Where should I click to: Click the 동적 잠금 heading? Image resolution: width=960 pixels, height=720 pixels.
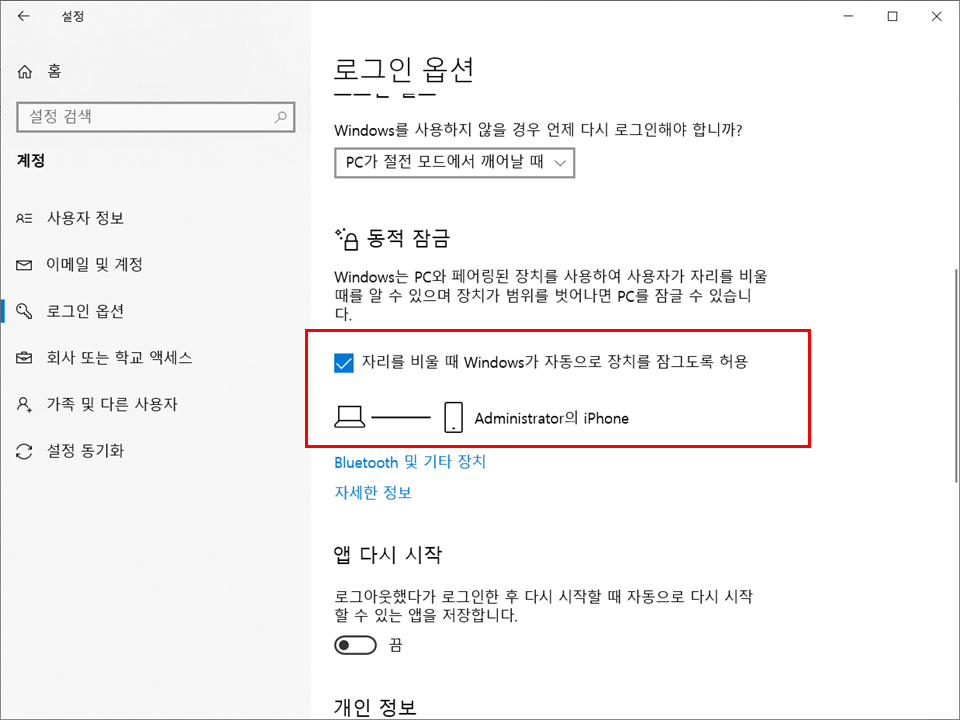click(408, 239)
